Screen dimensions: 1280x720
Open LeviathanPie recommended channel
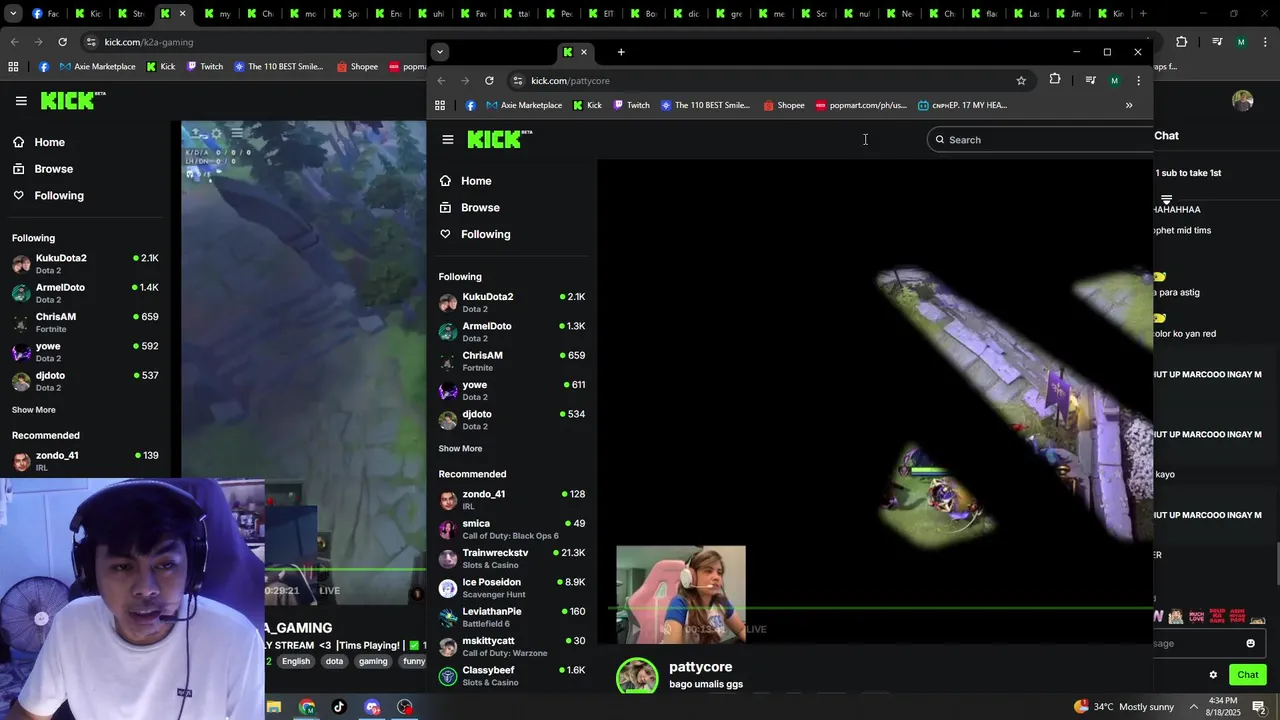pyautogui.click(x=512, y=617)
